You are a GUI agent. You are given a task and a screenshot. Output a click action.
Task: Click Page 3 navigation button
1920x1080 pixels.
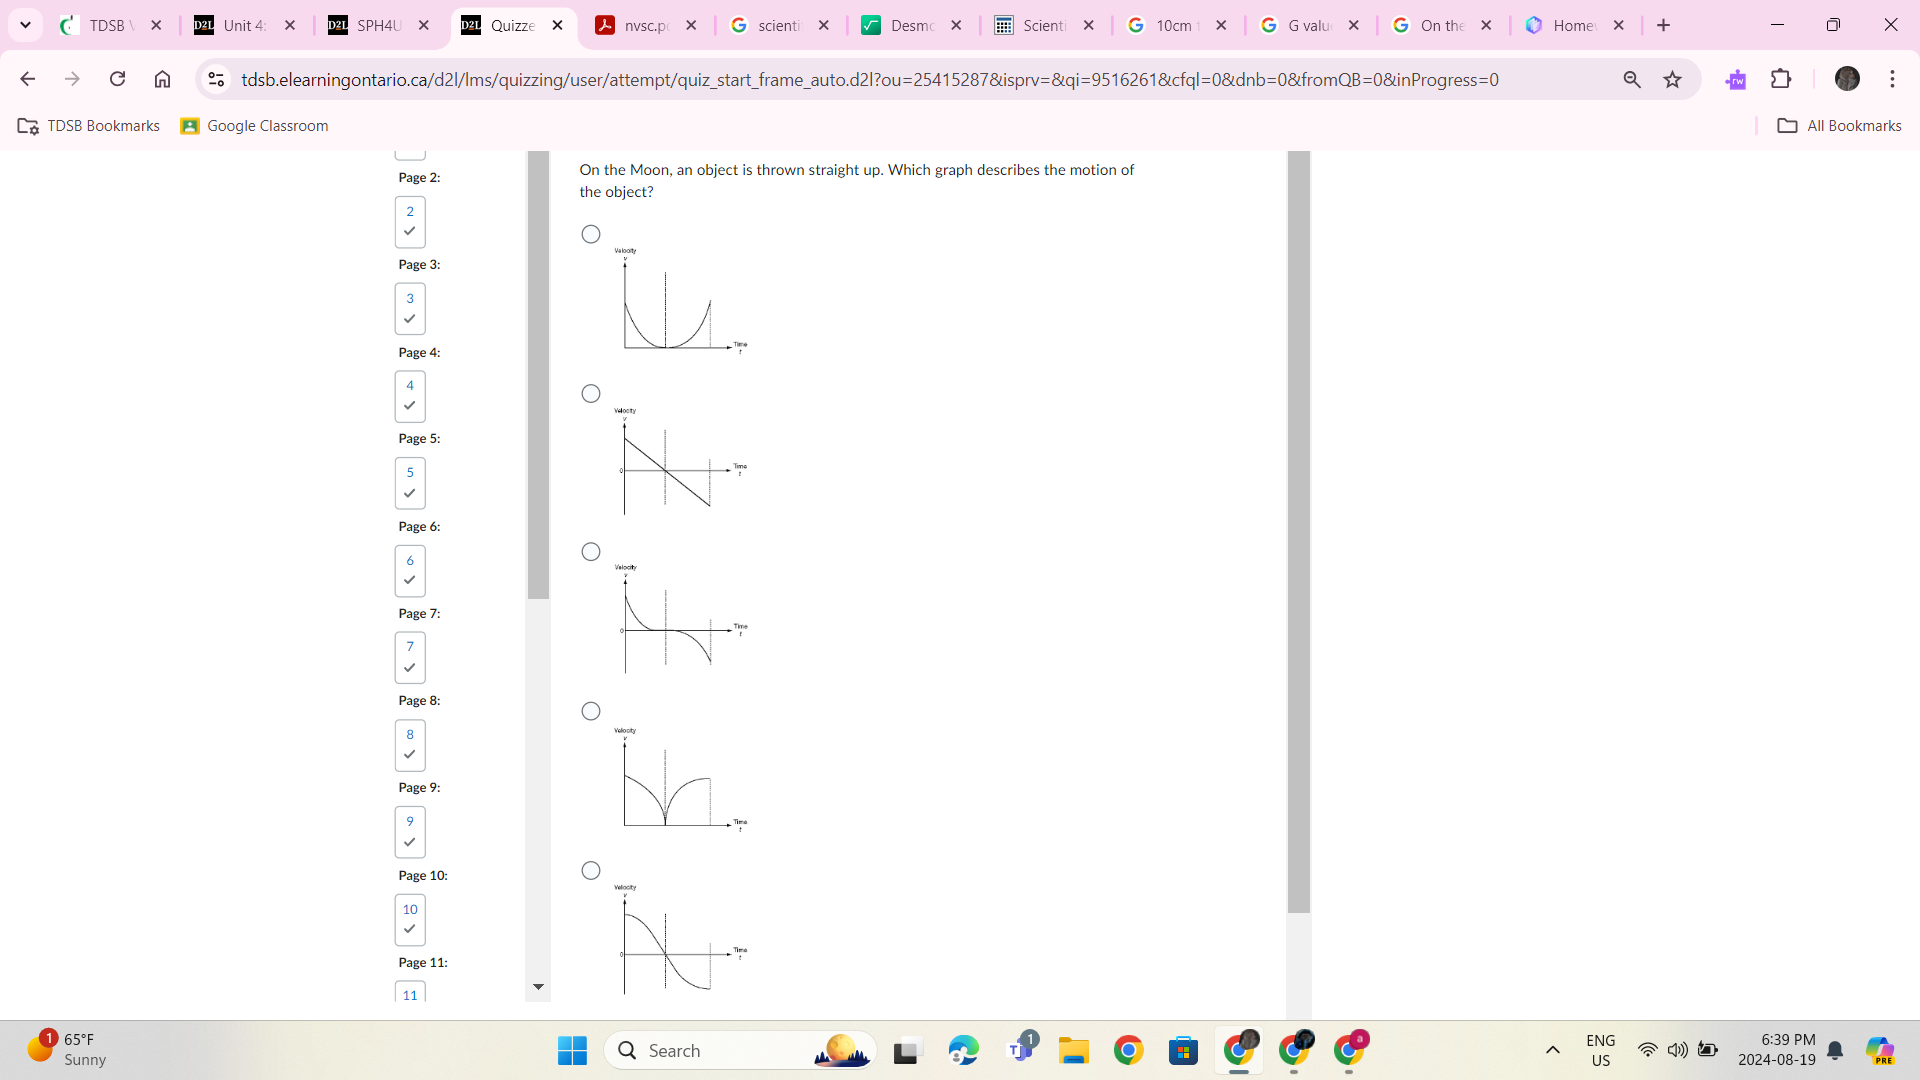[411, 307]
